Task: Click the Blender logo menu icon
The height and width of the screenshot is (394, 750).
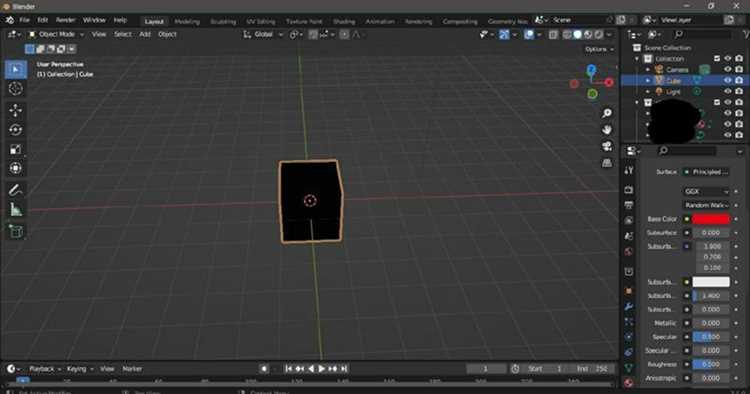Action: (x=10, y=20)
